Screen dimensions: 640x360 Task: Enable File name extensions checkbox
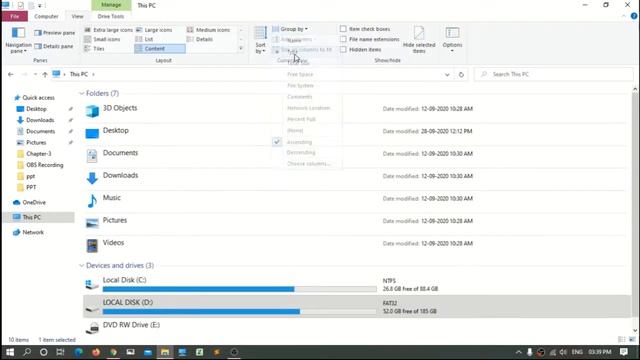(x=343, y=39)
